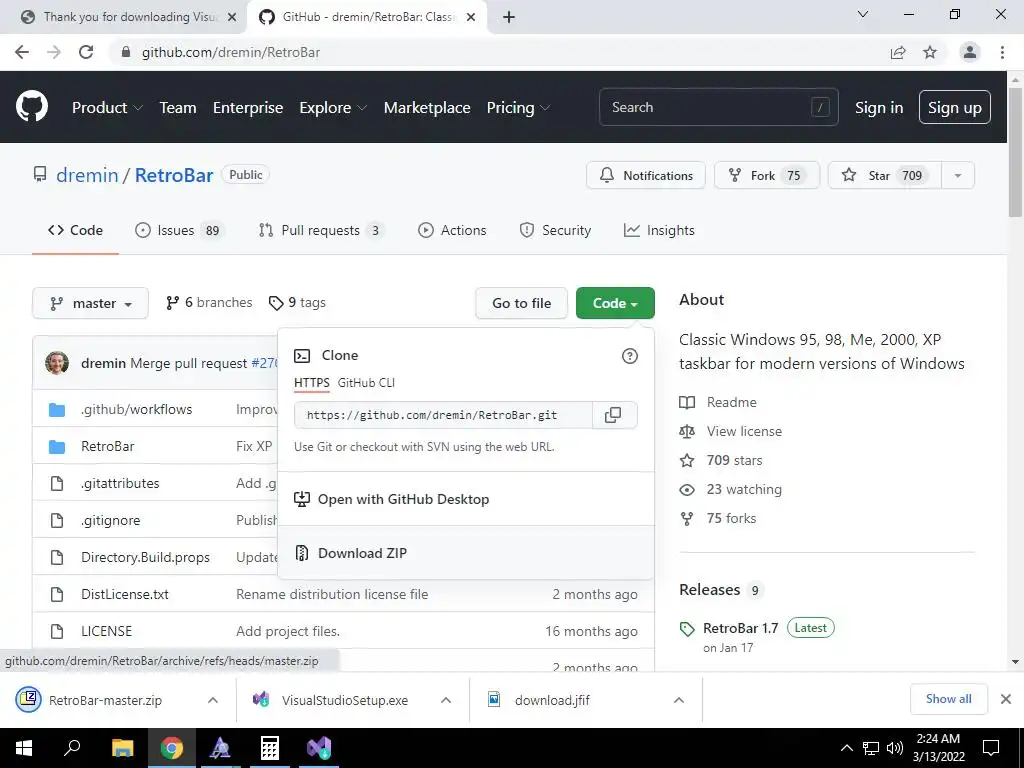The image size is (1024, 768).
Task: Show hidden tray icons chevron
Action: click(846, 748)
